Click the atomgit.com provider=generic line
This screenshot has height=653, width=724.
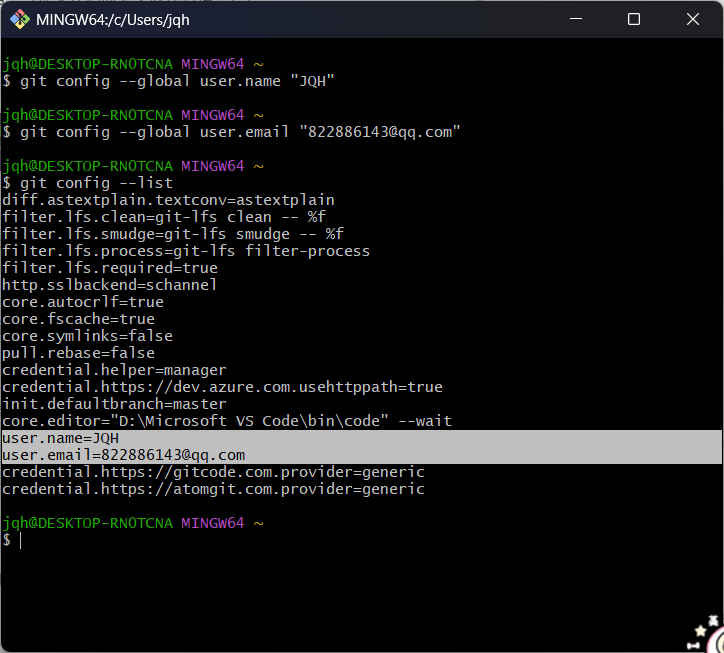coord(213,489)
